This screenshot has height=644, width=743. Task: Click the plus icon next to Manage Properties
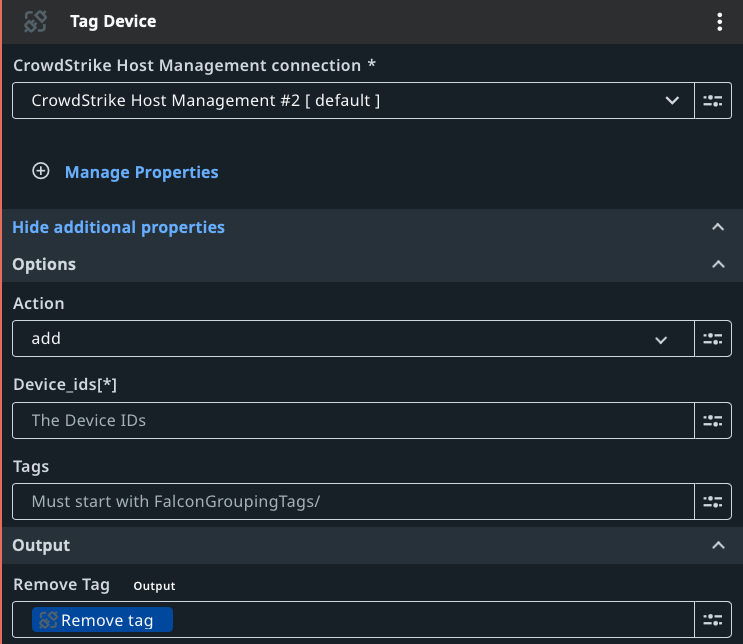click(x=41, y=171)
